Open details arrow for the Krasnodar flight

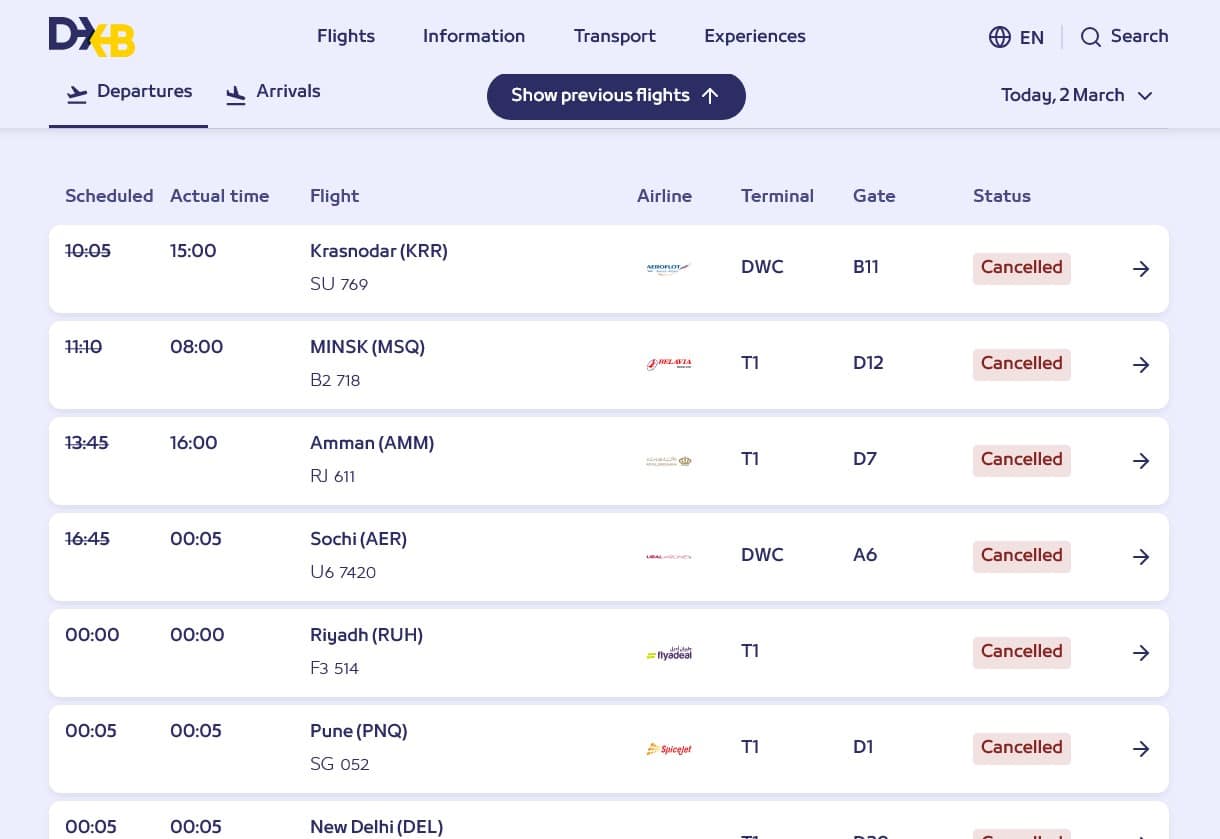(1141, 268)
